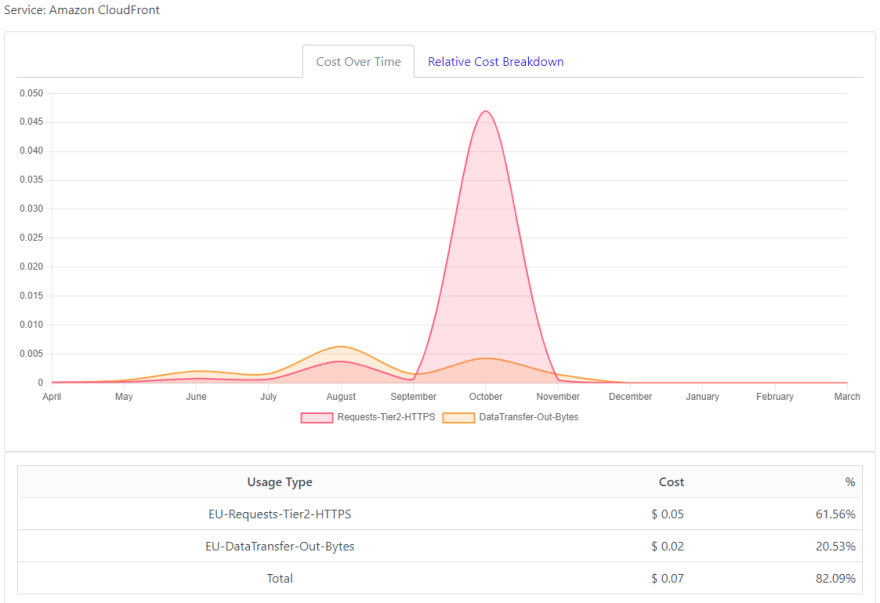
Task: Click the July x-axis label
Action: [x=268, y=396]
